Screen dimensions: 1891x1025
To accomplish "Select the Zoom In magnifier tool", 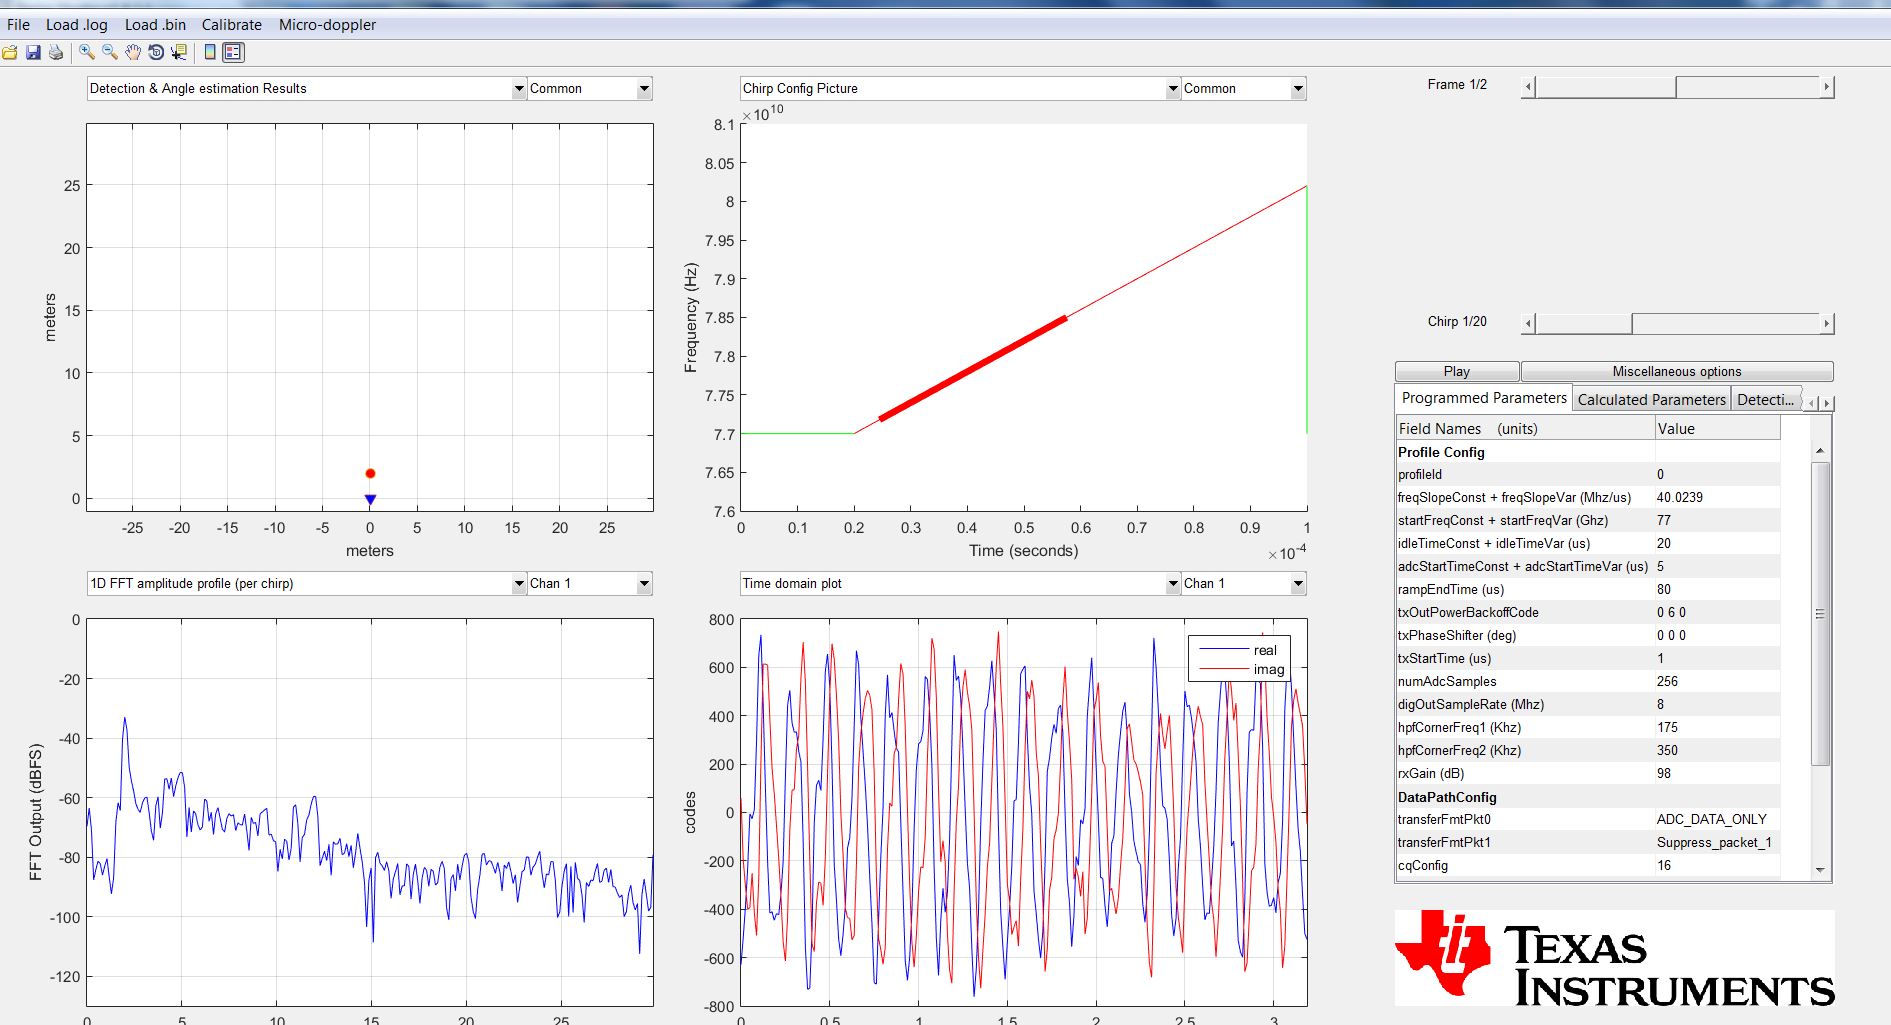I will [87, 52].
